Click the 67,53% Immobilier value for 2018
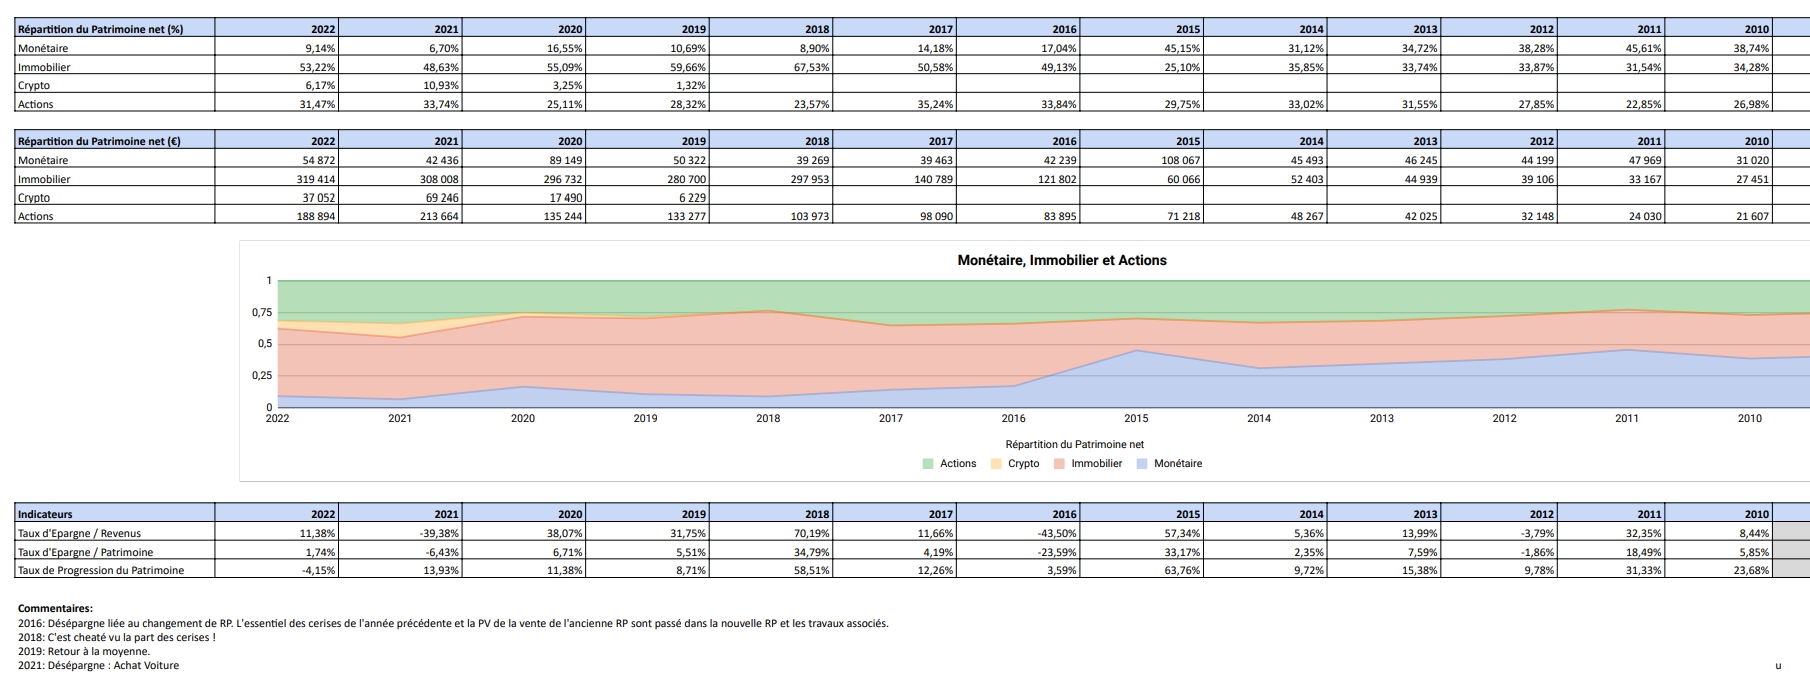 click(770, 67)
